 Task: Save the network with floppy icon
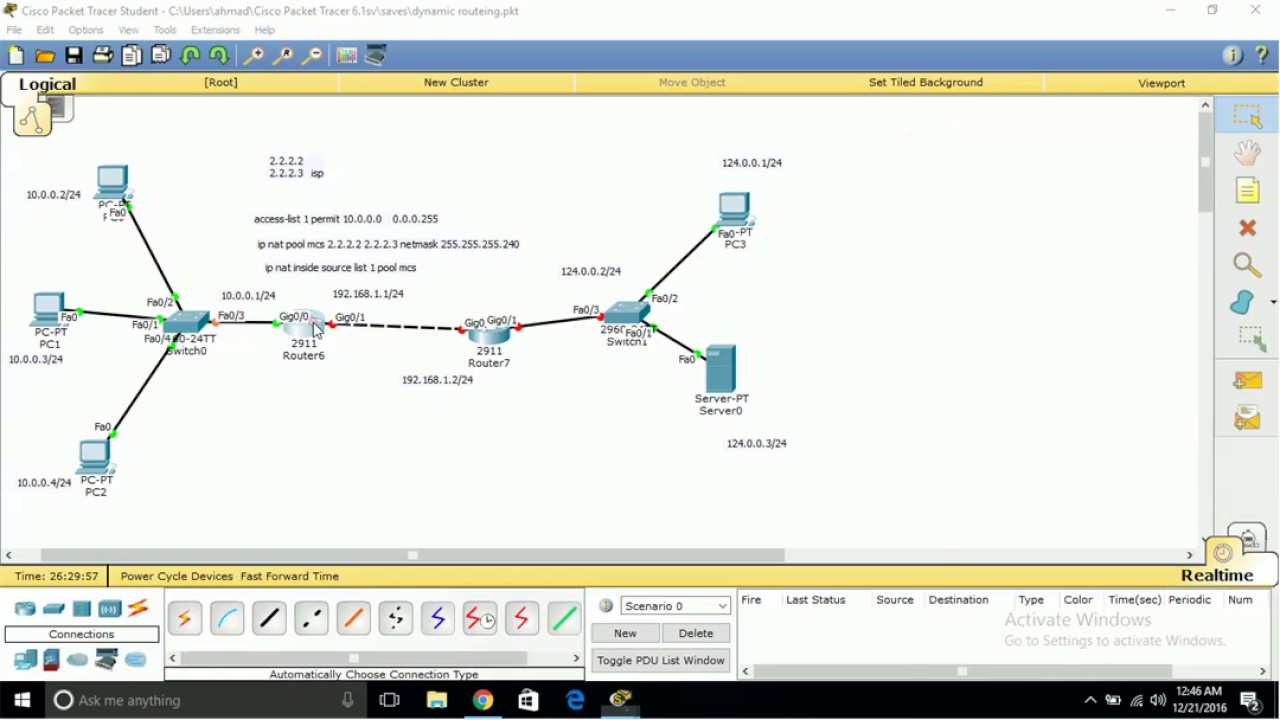tap(74, 56)
